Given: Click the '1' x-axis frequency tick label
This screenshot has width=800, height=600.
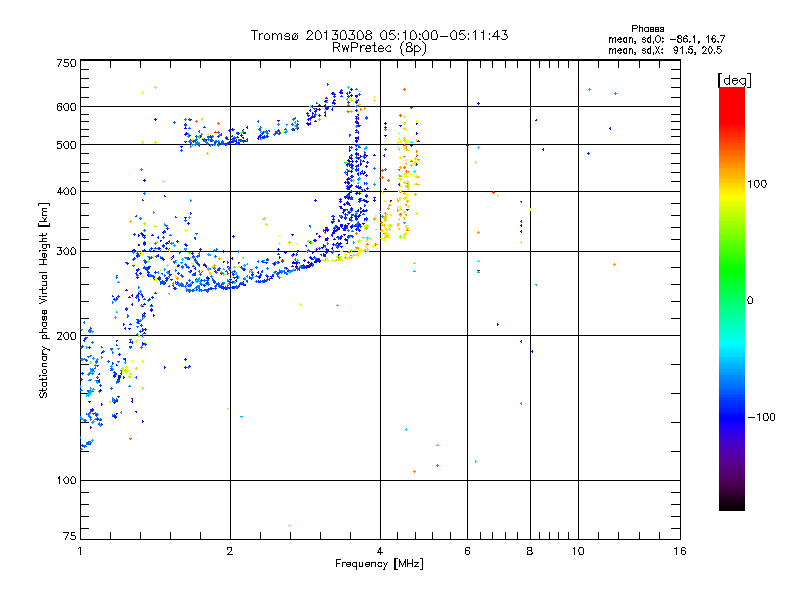Looking at the screenshot, I should pyautogui.click(x=80, y=551).
